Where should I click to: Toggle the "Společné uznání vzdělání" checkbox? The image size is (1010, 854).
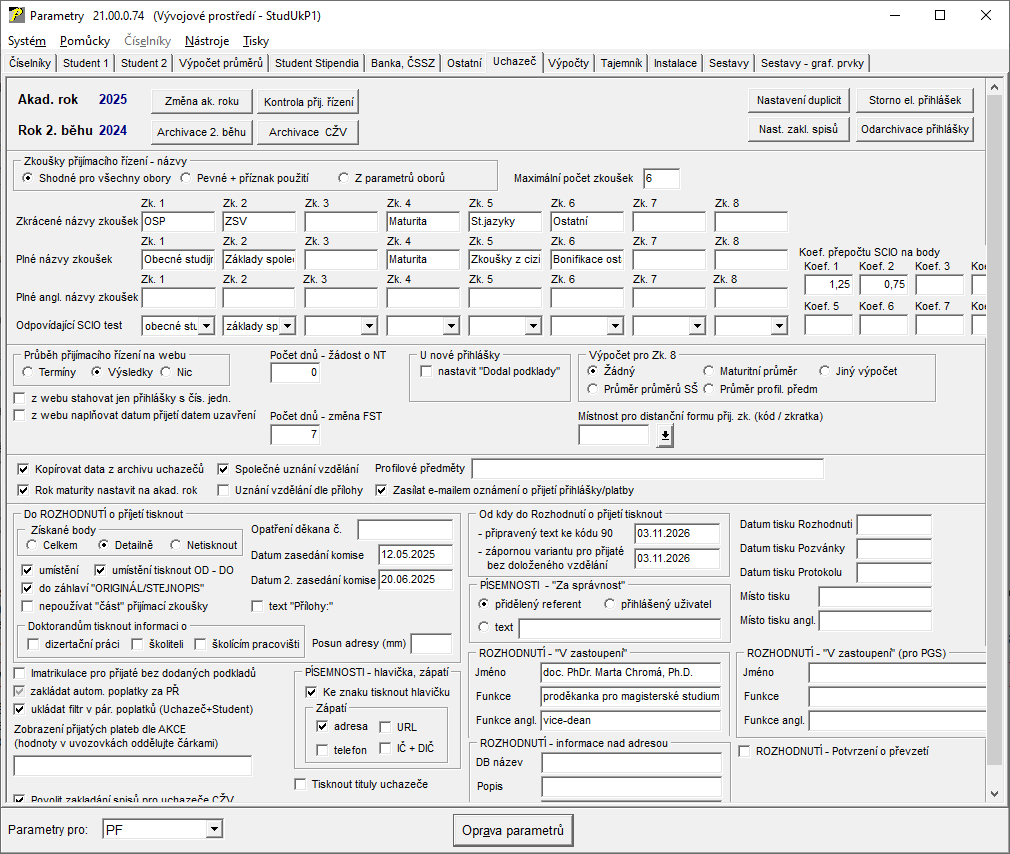point(225,468)
